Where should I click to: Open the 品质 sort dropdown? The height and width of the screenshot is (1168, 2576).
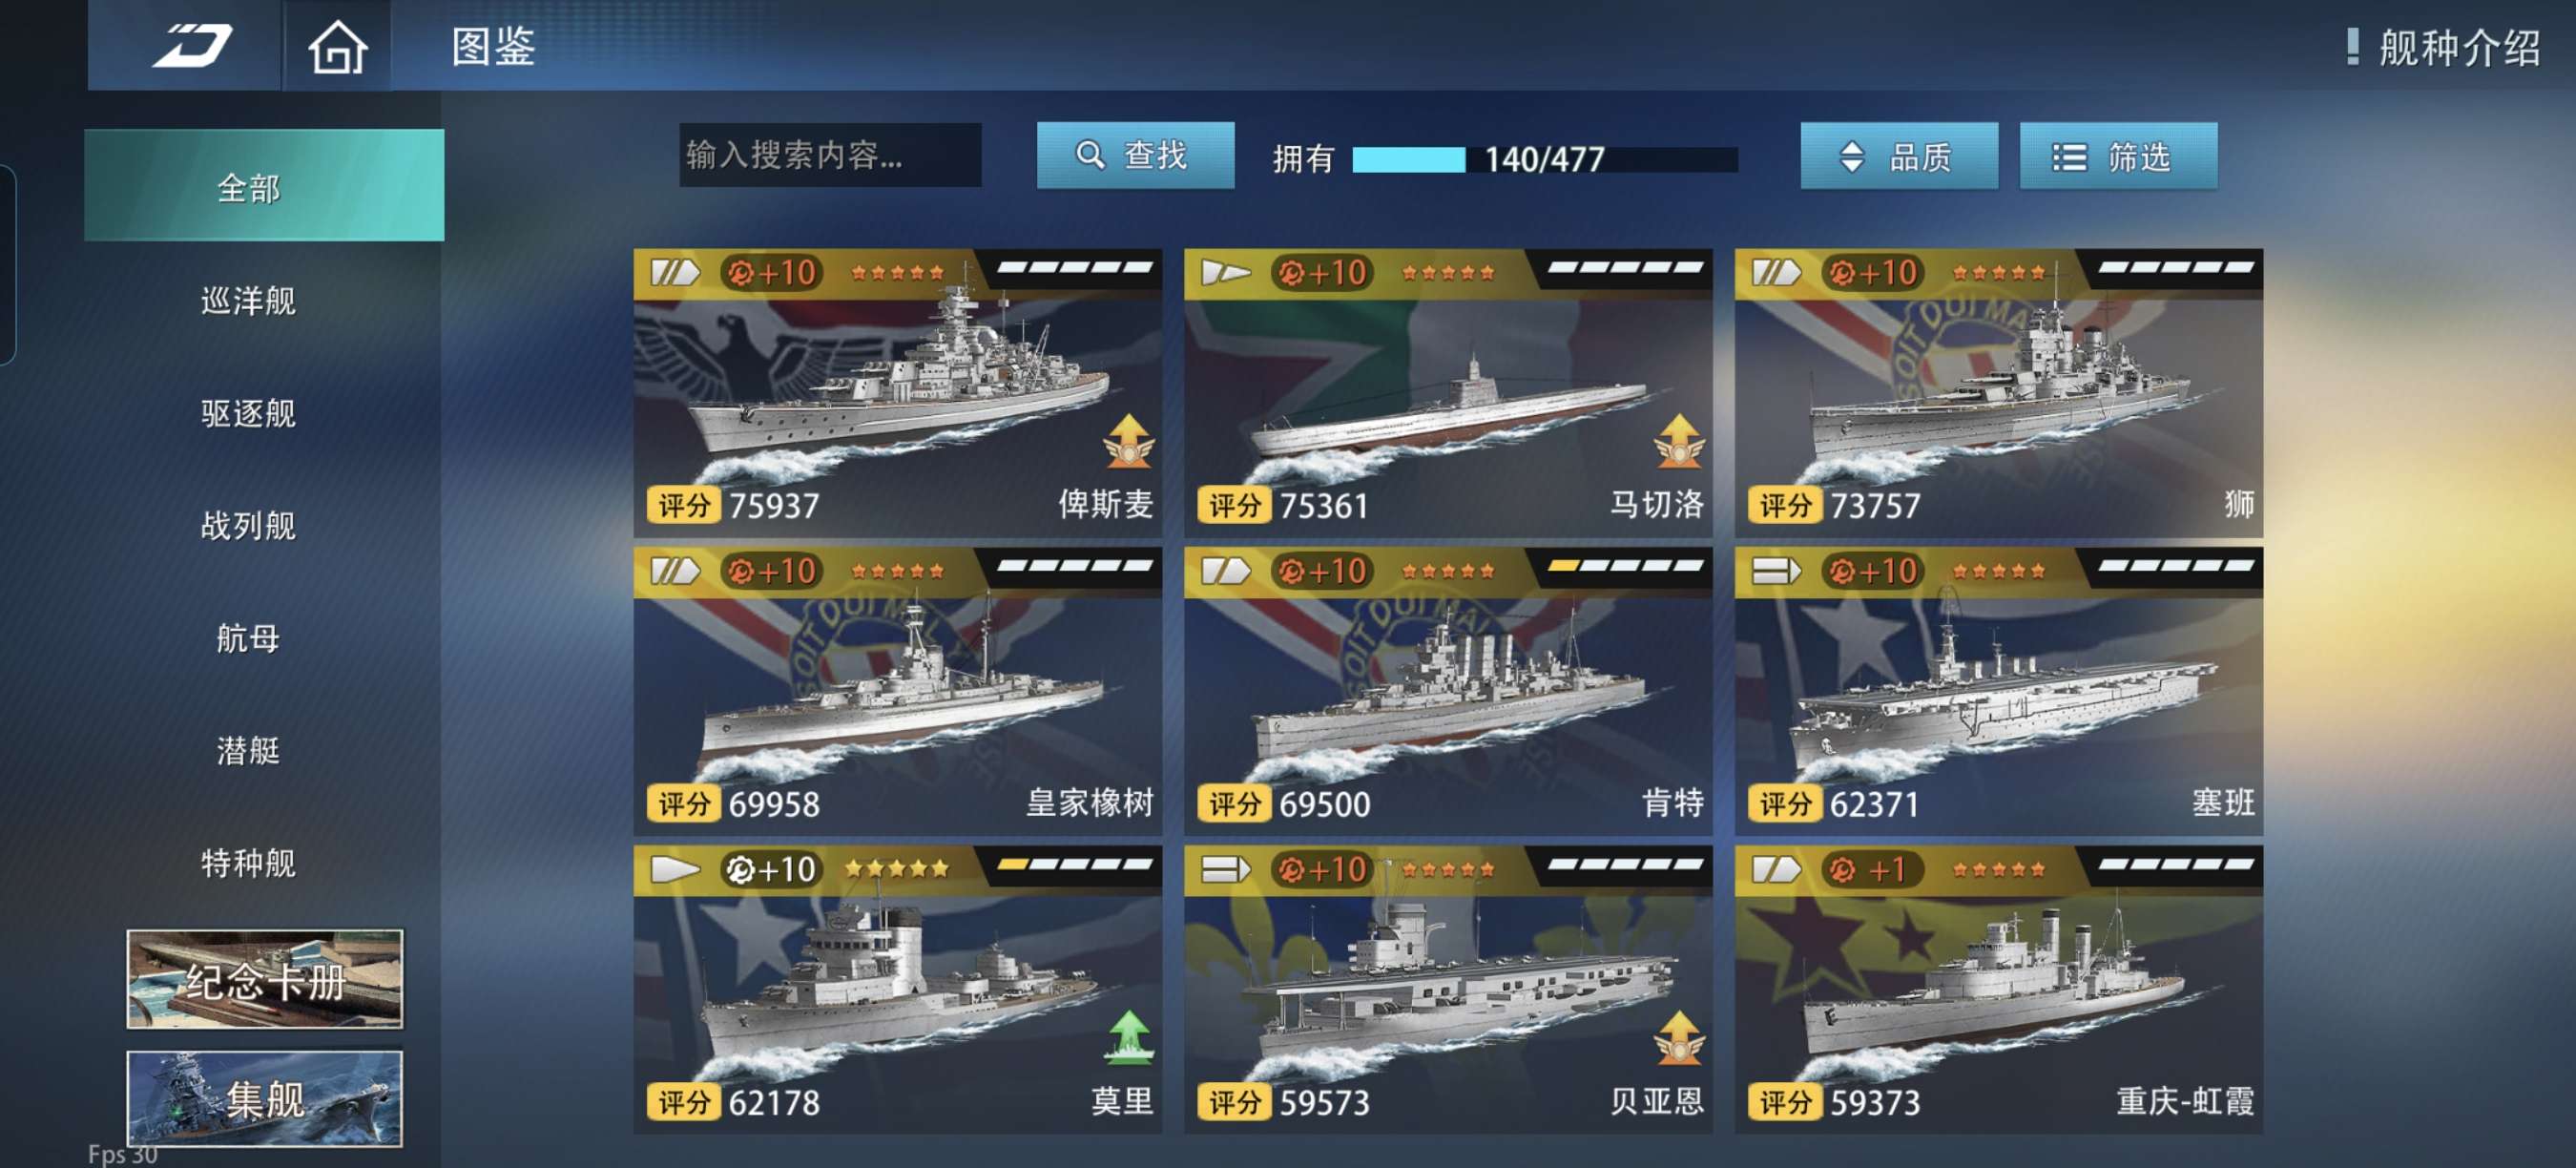pyautogui.click(x=1898, y=156)
